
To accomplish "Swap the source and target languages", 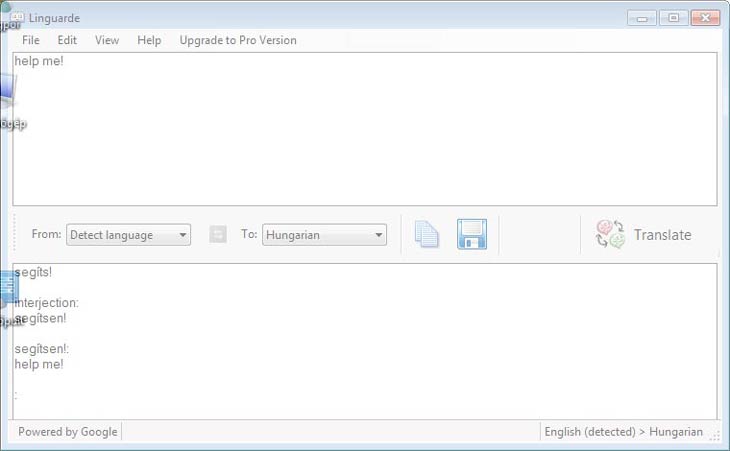I will [217, 235].
